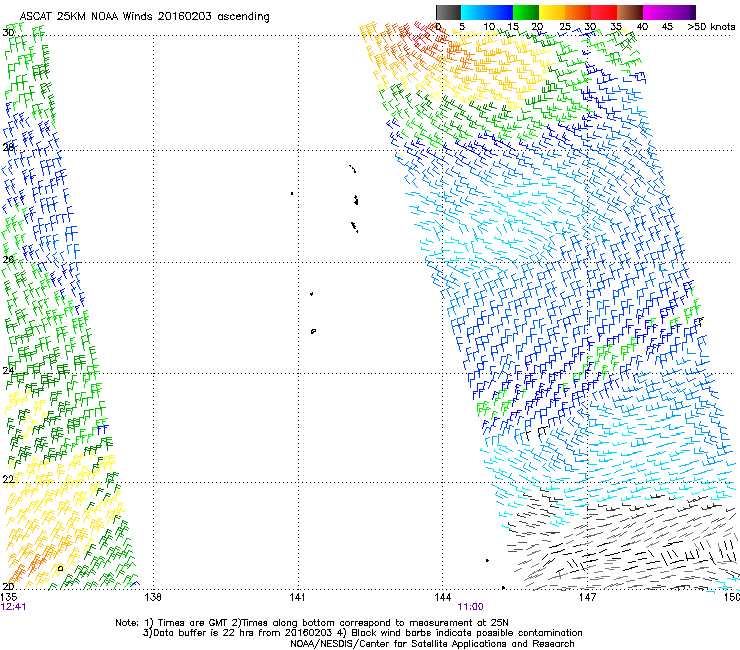Click the longitude label '135'
Screen dimensions: 740x650
click(x=9, y=597)
